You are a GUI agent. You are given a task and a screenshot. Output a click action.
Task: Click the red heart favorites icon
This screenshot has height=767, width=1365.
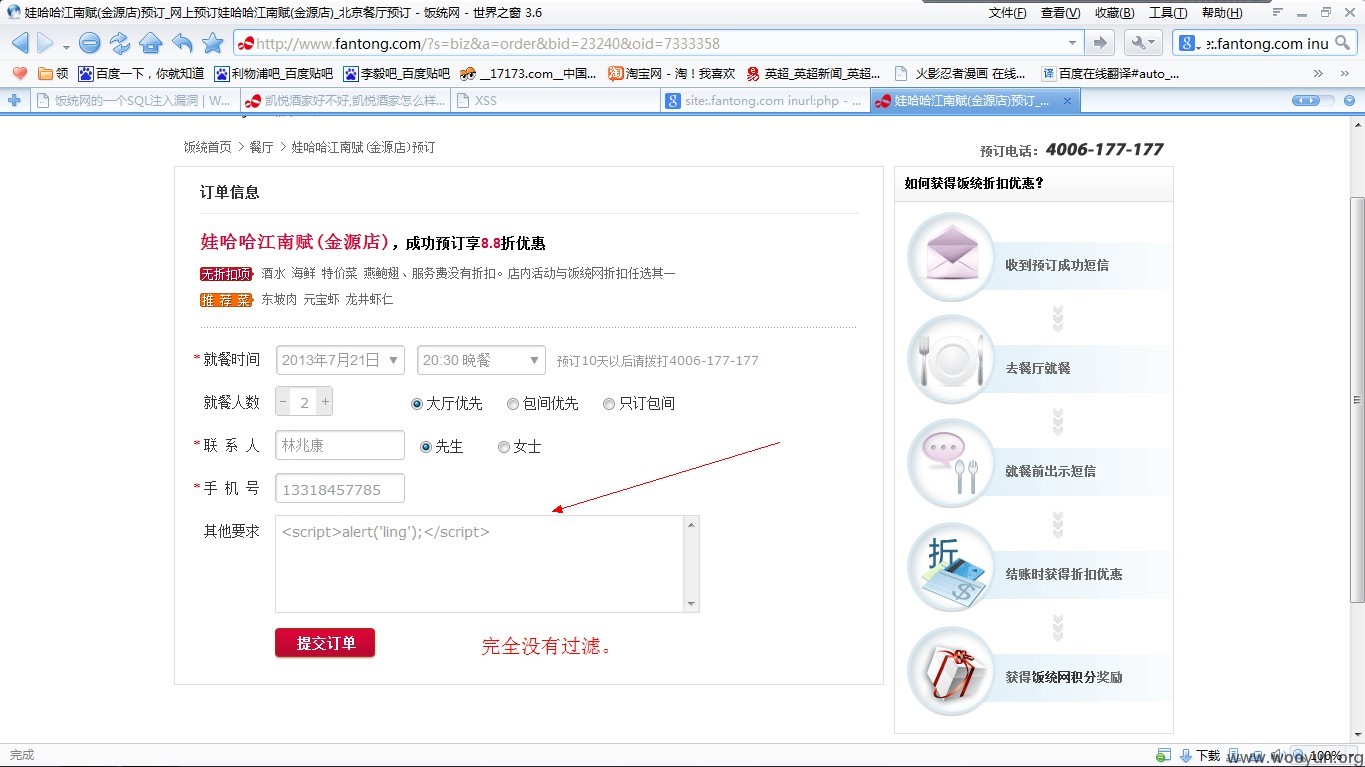[19, 73]
